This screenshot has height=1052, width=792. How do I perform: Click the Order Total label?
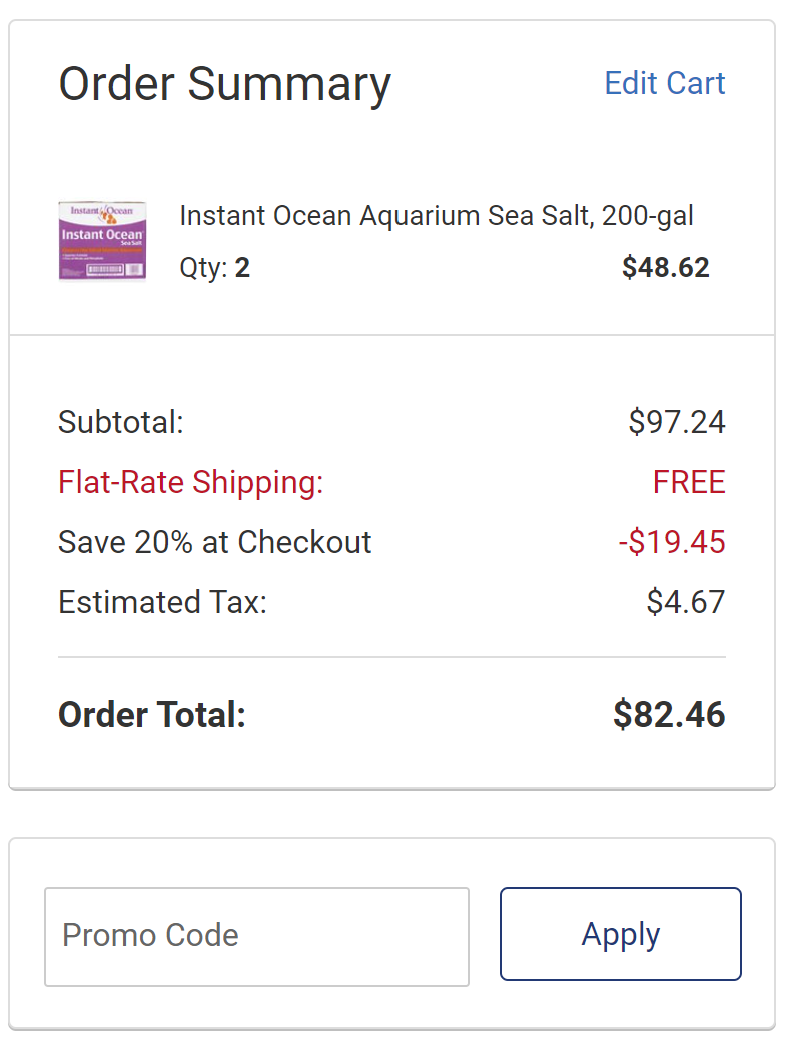coord(152,715)
